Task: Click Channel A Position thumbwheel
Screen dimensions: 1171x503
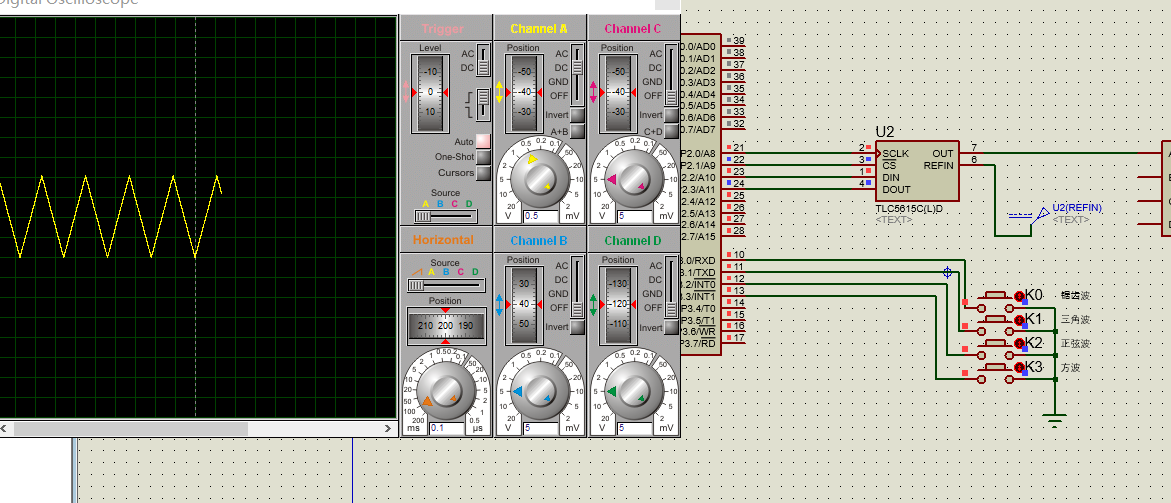Action: click(524, 93)
